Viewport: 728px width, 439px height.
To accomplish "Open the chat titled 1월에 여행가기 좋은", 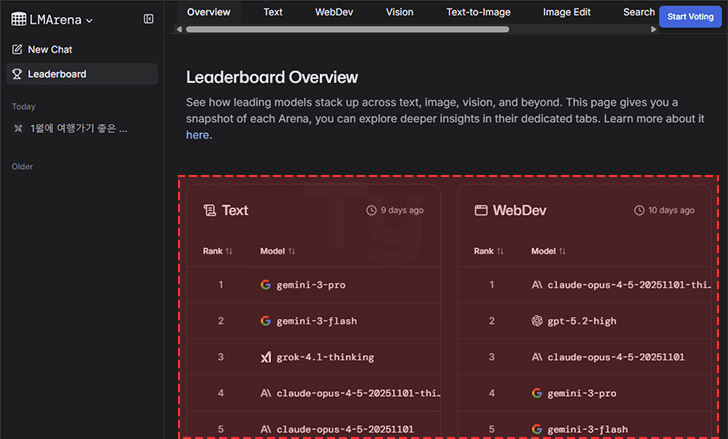I will tap(78, 128).
